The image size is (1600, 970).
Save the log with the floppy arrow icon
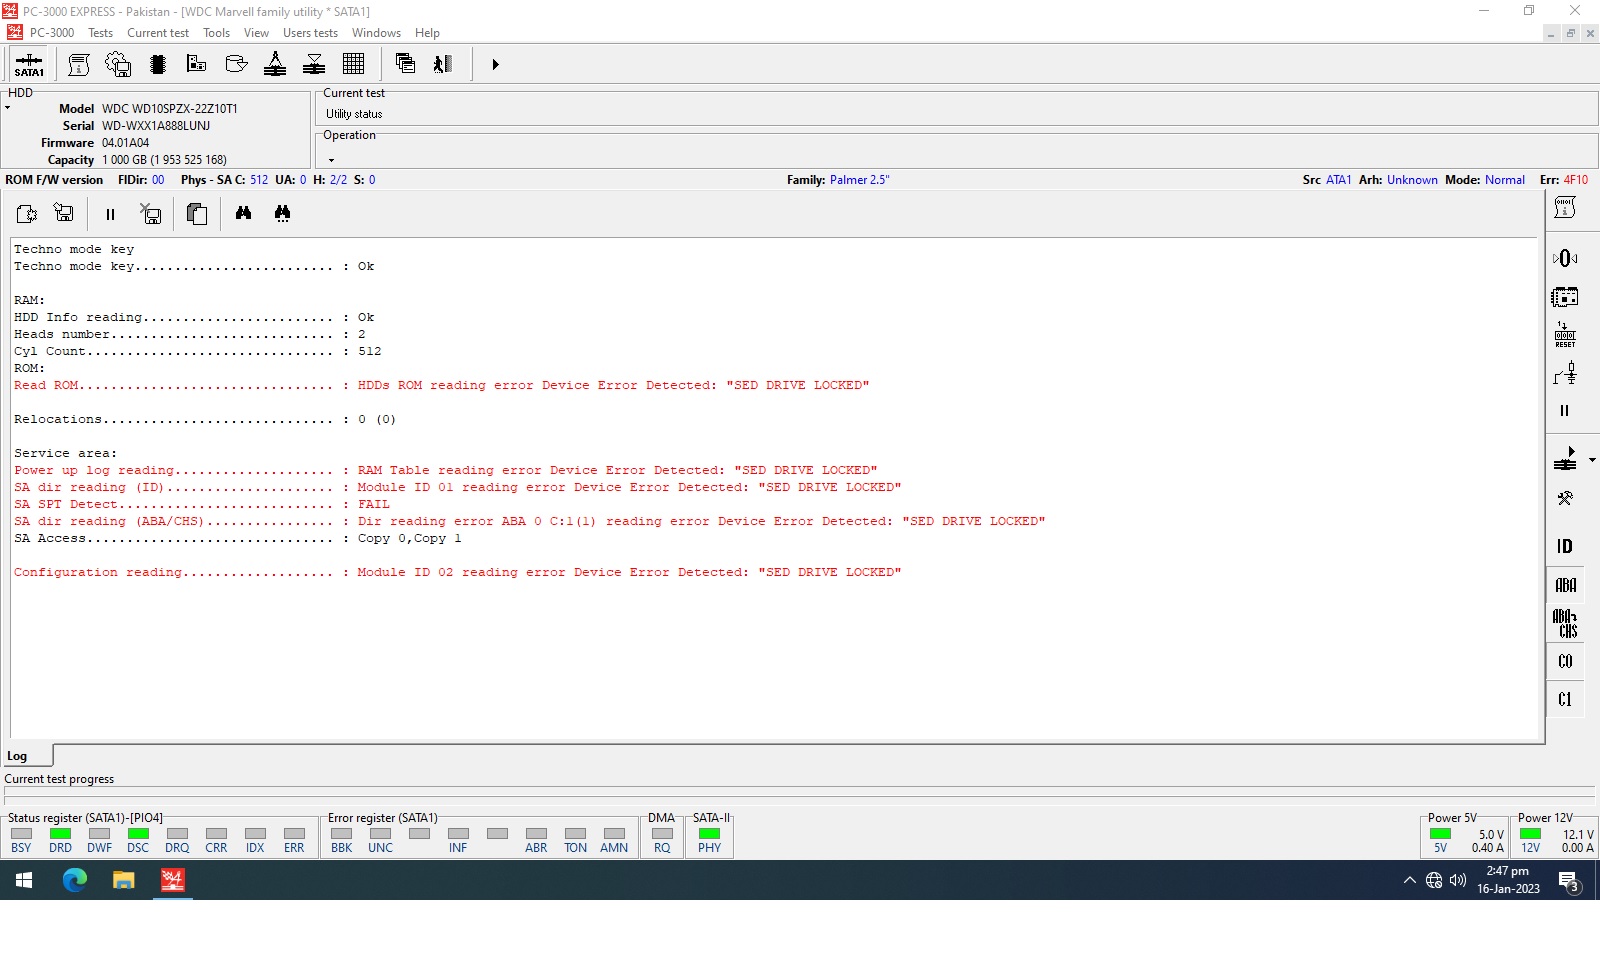(64, 214)
